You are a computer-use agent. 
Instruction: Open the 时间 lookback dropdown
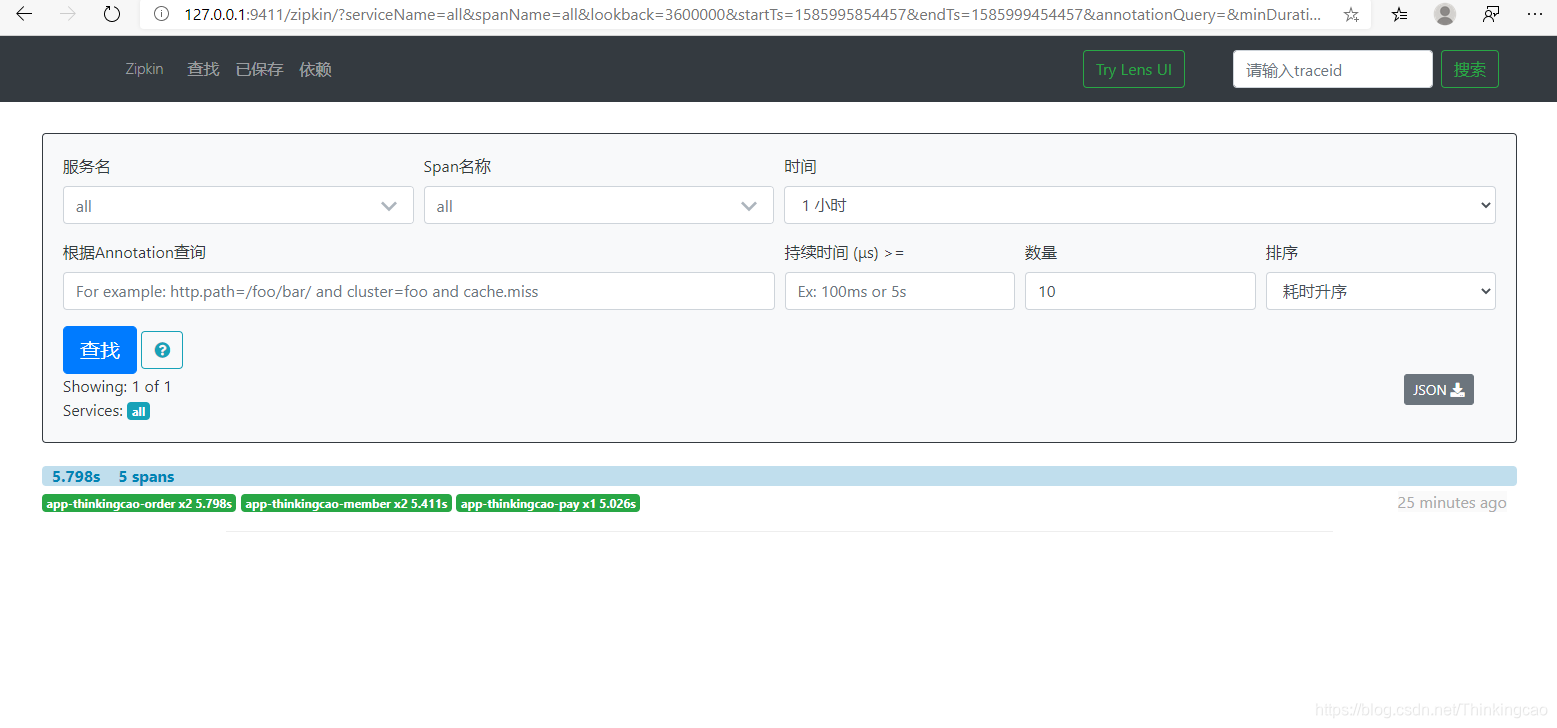point(1140,205)
